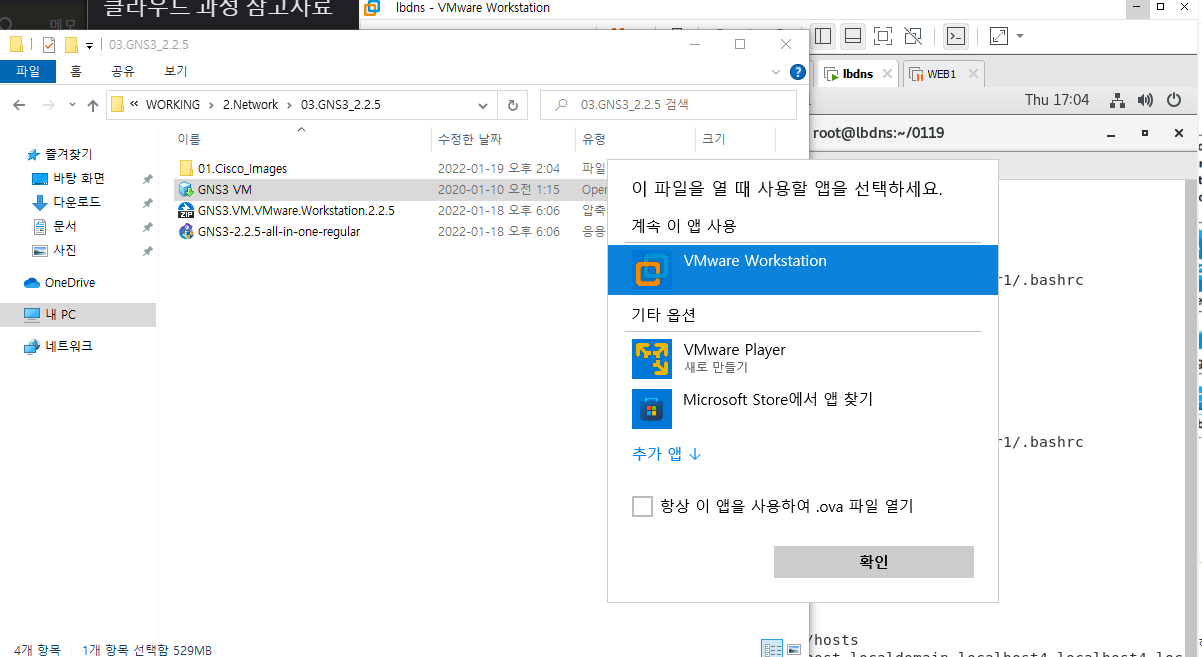Select VMware Workstation in the app list
The width and height of the screenshot is (1202, 657).
[x=803, y=270]
